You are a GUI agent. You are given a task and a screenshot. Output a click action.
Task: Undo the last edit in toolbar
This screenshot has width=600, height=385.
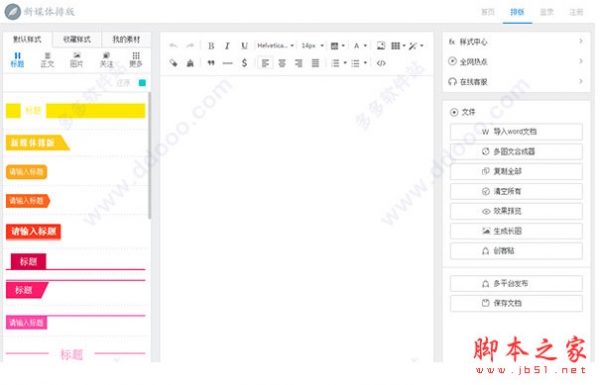pos(173,46)
